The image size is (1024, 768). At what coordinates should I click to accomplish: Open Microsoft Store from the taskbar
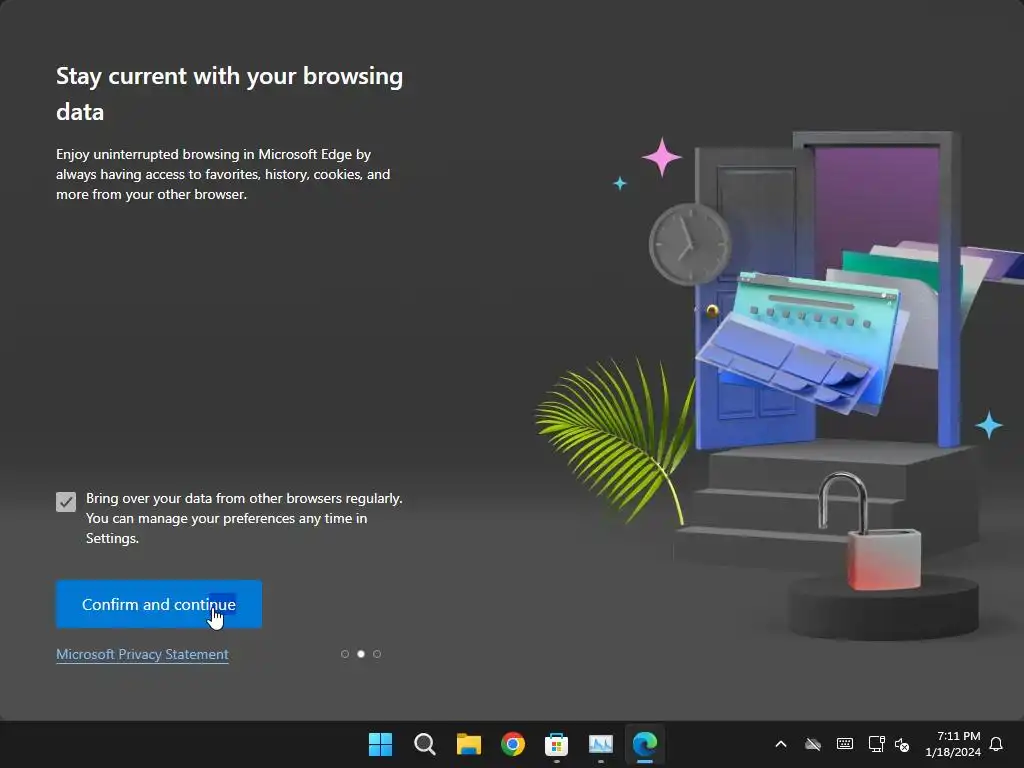(556, 744)
